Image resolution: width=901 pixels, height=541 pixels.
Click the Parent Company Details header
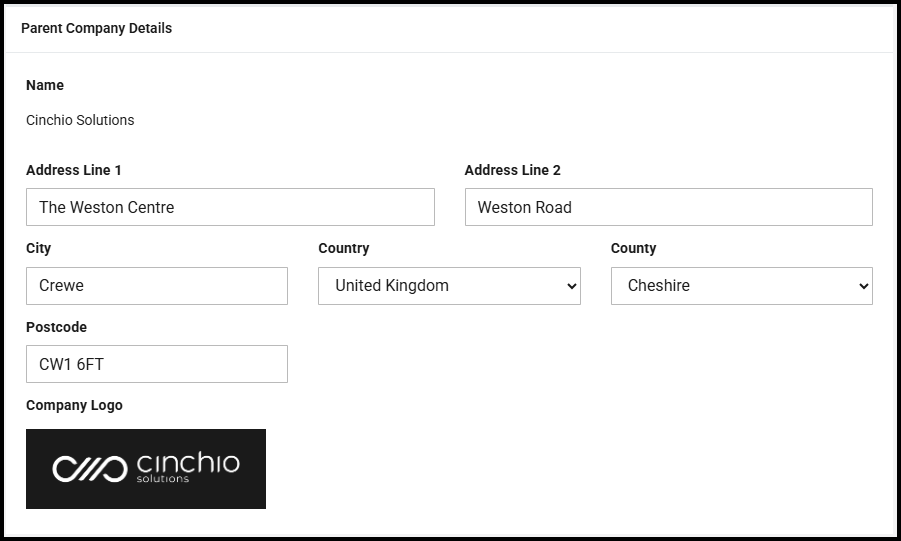point(96,28)
